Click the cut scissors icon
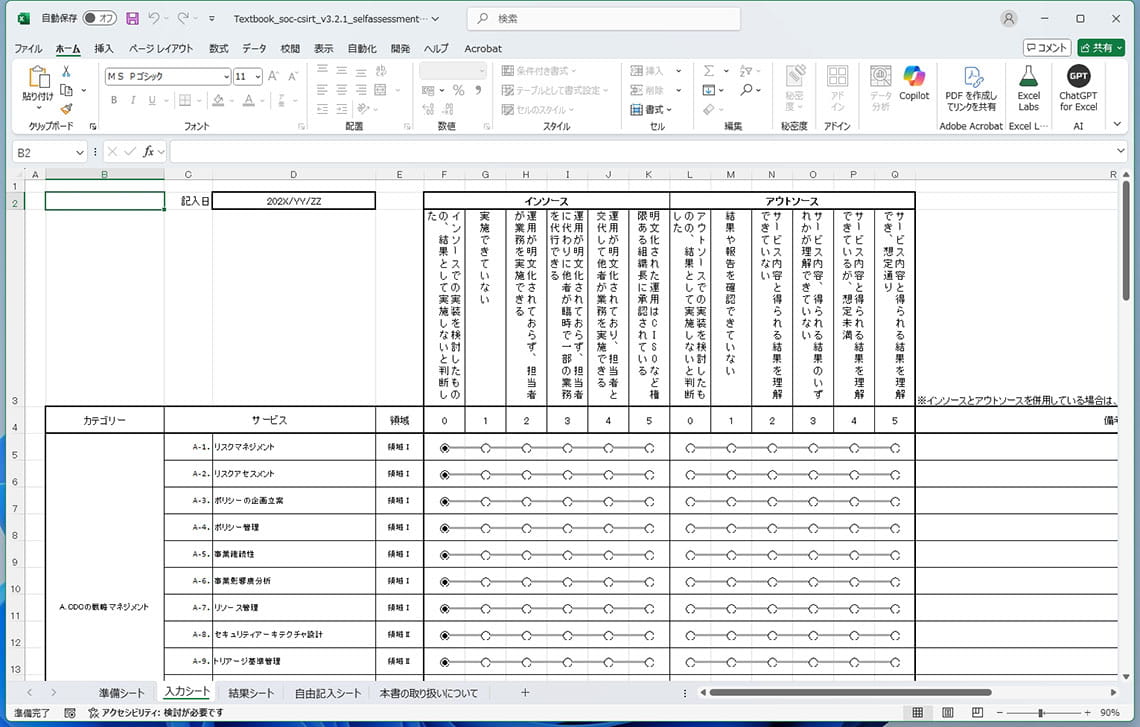Viewport: 1140px width, 727px height. point(66,71)
